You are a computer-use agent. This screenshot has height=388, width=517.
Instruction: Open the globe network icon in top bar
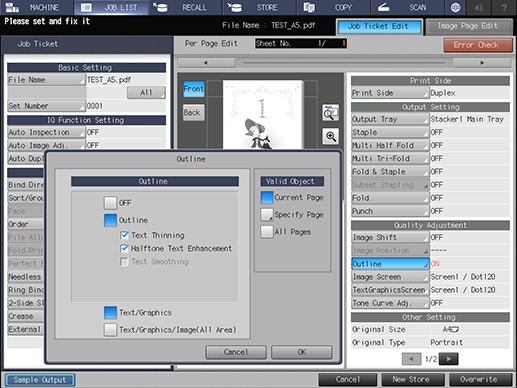pos(455,7)
